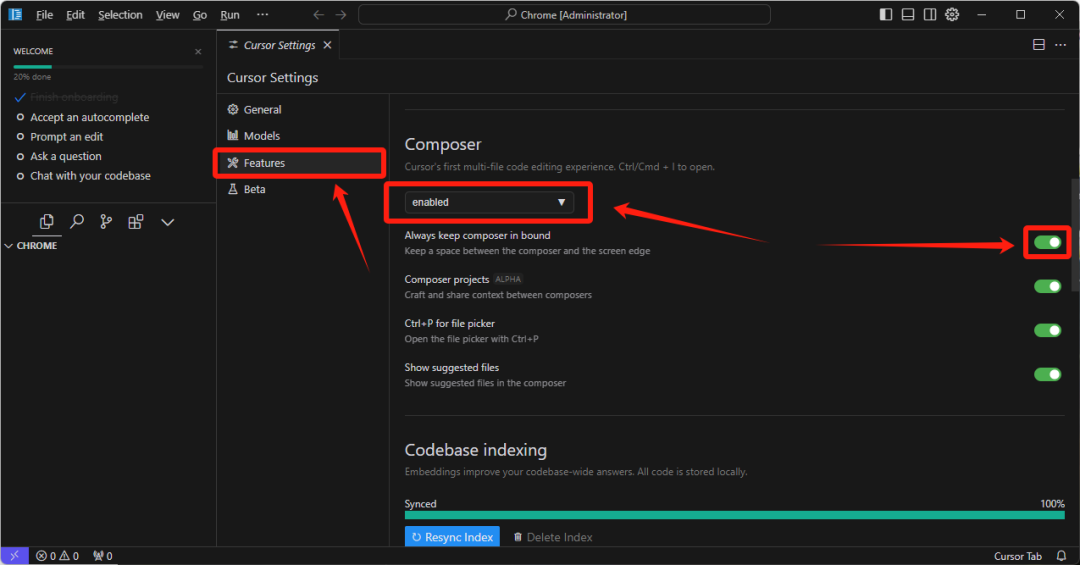Click the Chrome [Administrator] search box
The width and height of the screenshot is (1080, 565).
(564, 14)
